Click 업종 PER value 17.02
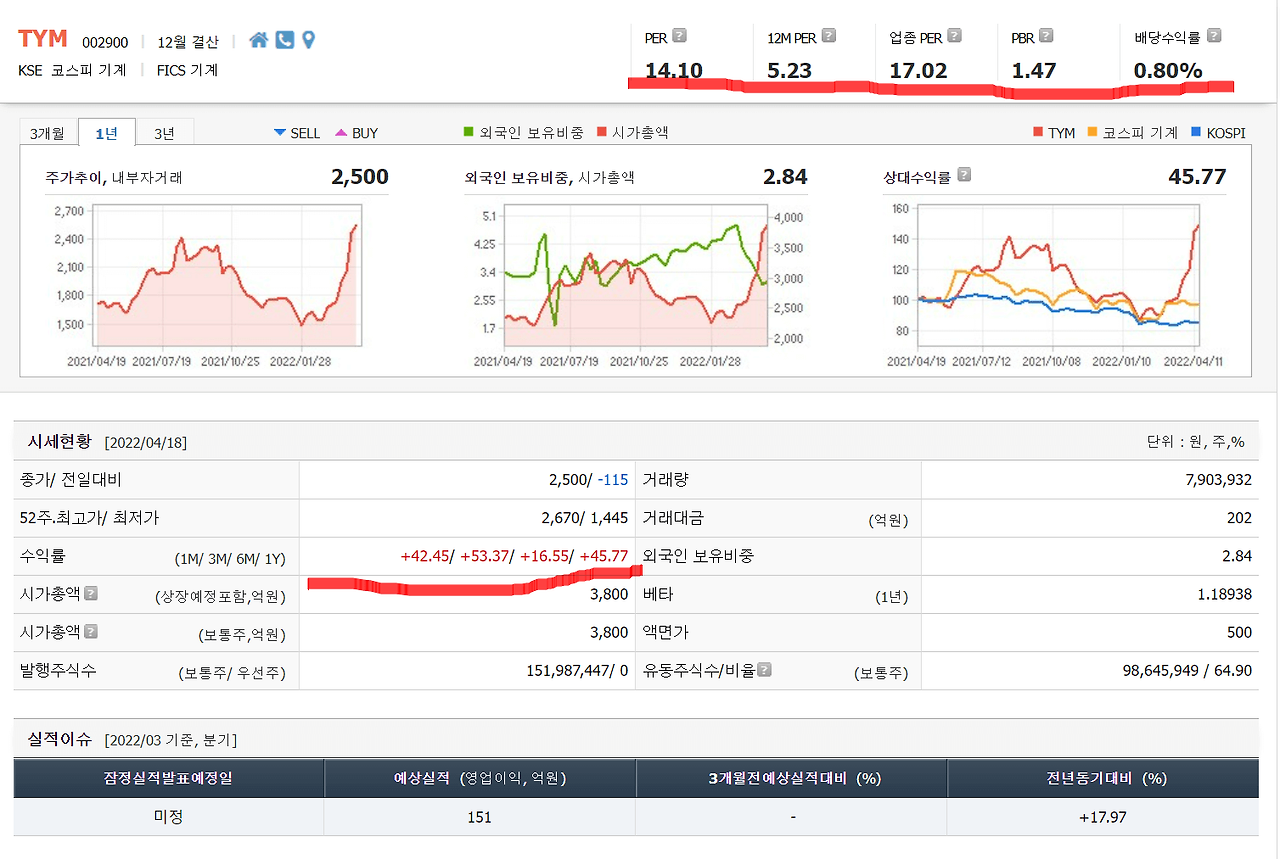 coord(918,70)
